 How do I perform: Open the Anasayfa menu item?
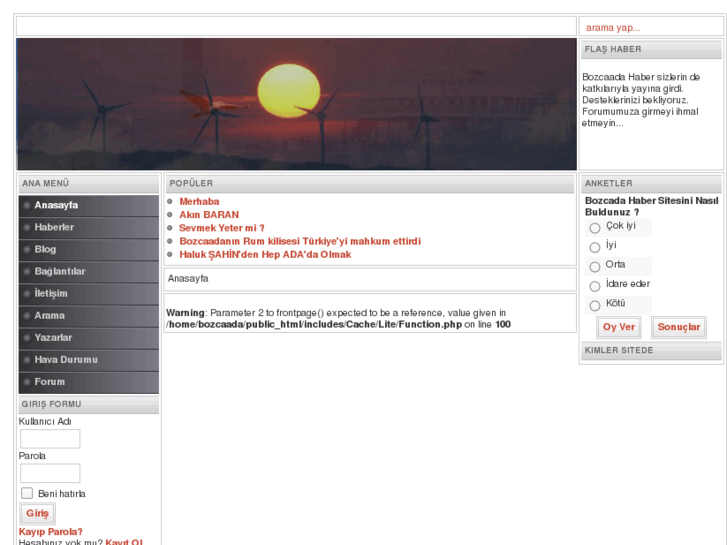[x=56, y=205]
